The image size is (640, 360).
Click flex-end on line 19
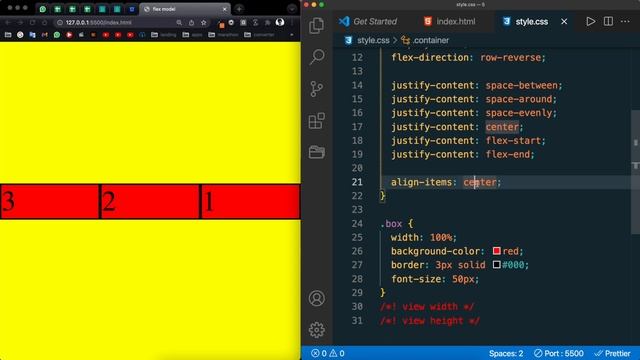(507, 155)
